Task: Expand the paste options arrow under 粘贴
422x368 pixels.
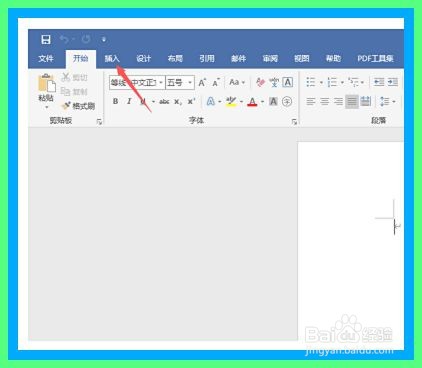Action: [47, 107]
